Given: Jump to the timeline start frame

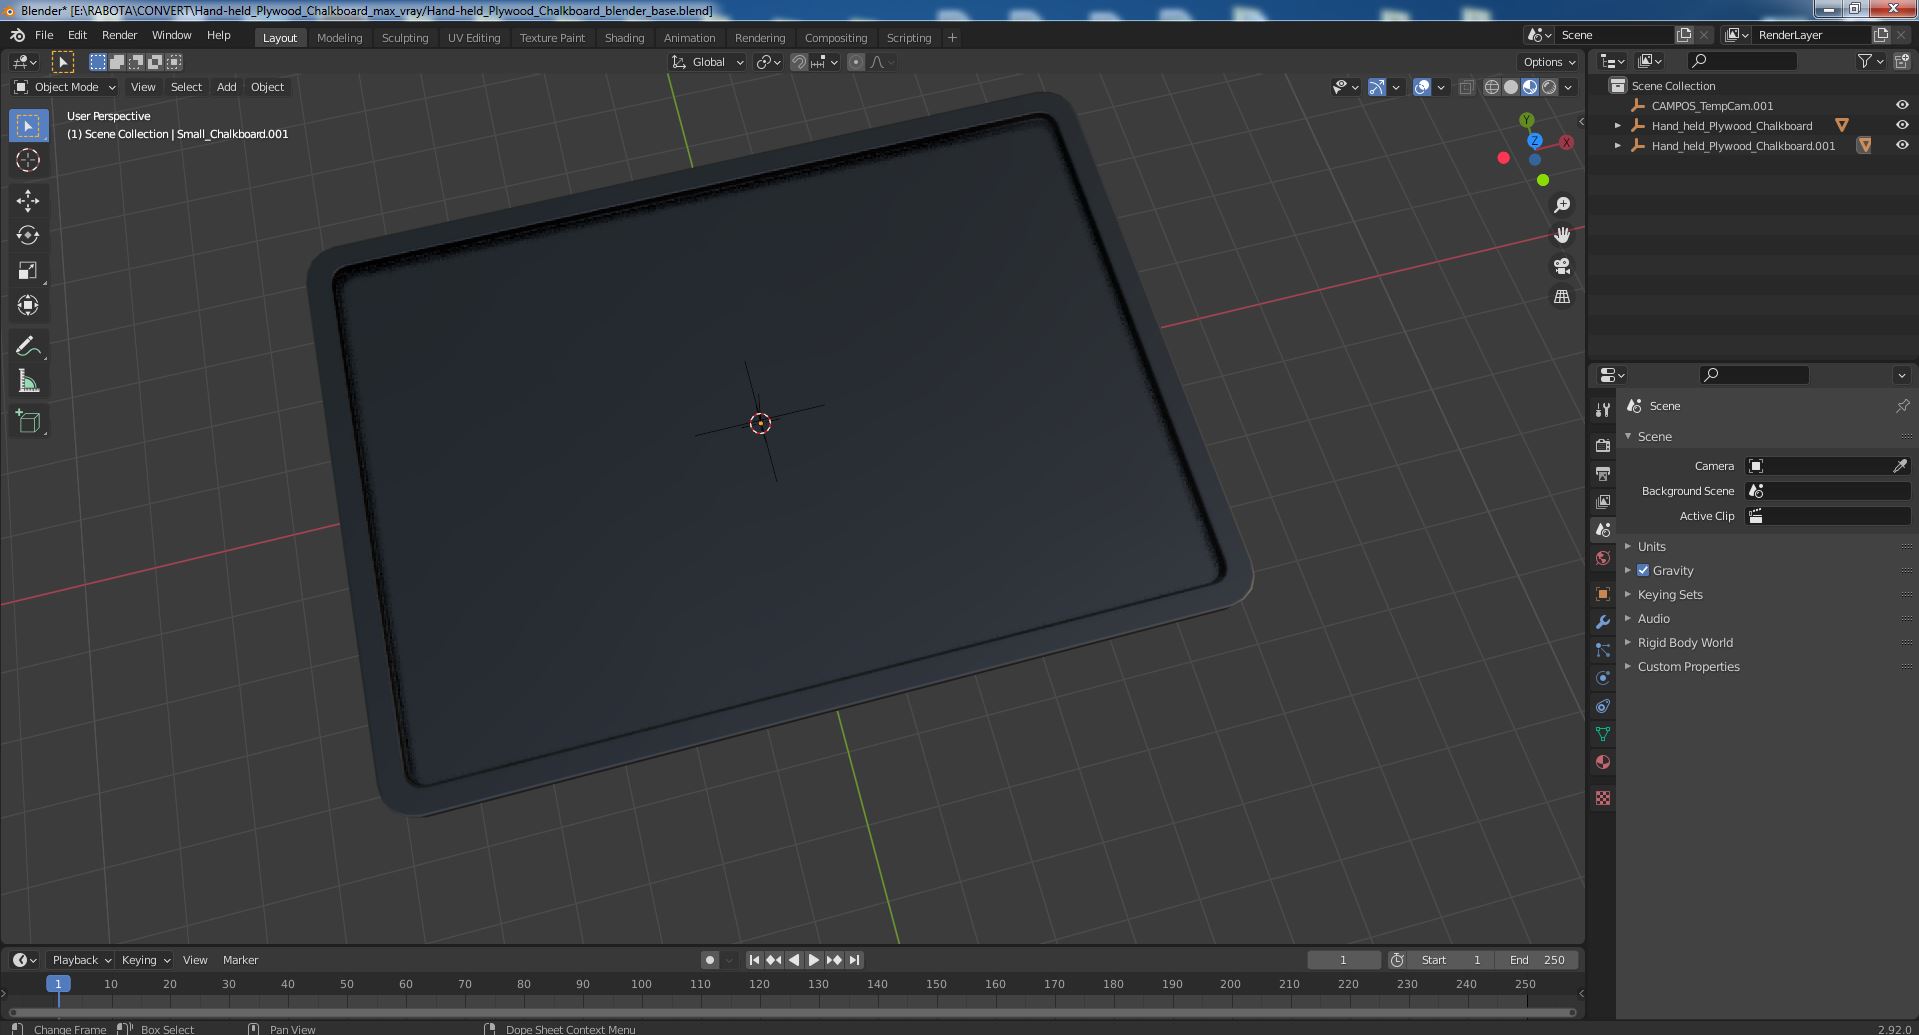Looking at the screenshot, I should click(x=755, y=960).
